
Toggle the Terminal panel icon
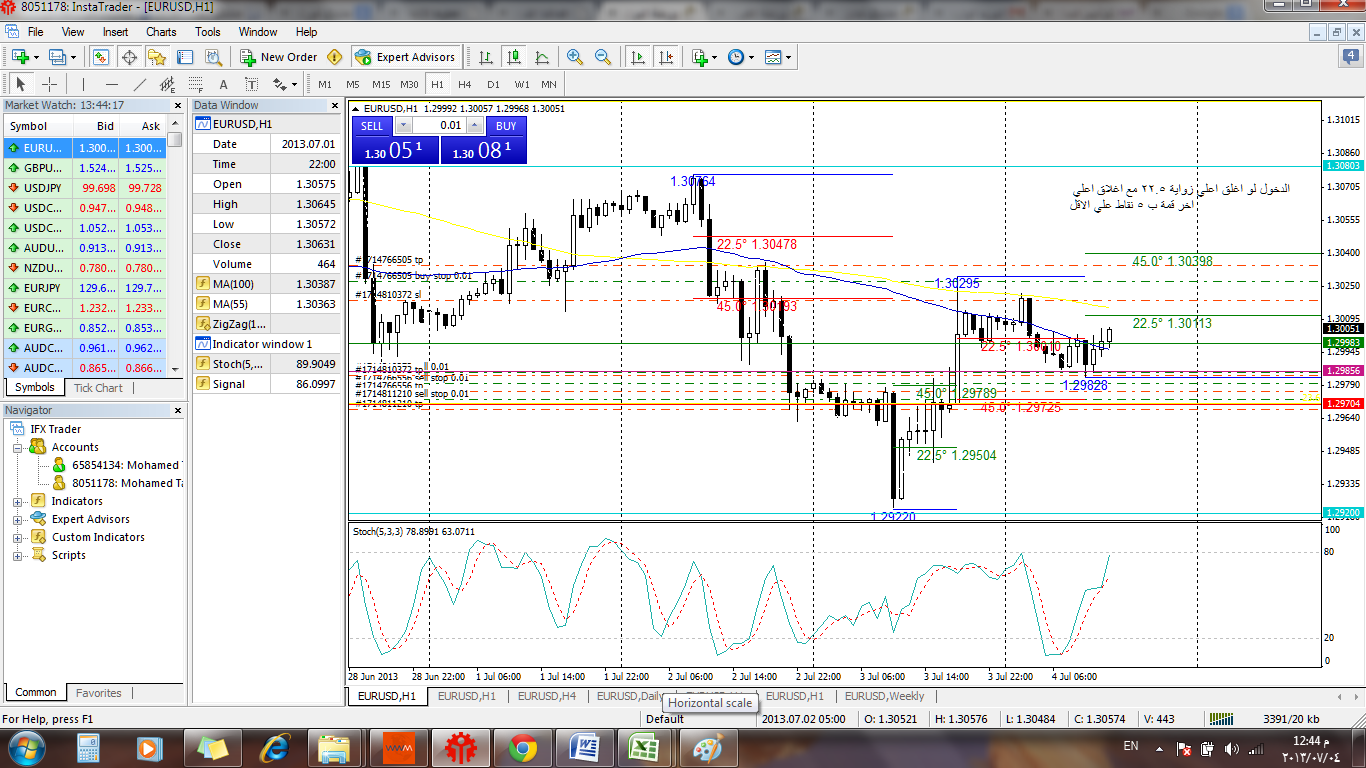click(x=185, y=57)
